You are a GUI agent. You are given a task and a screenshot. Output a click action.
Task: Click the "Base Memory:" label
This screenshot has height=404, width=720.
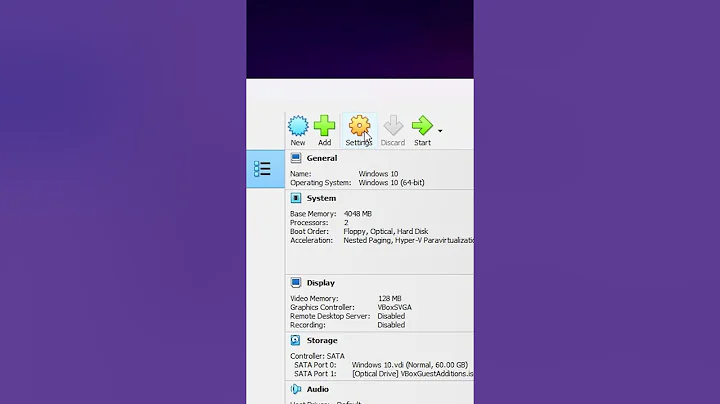313,214
